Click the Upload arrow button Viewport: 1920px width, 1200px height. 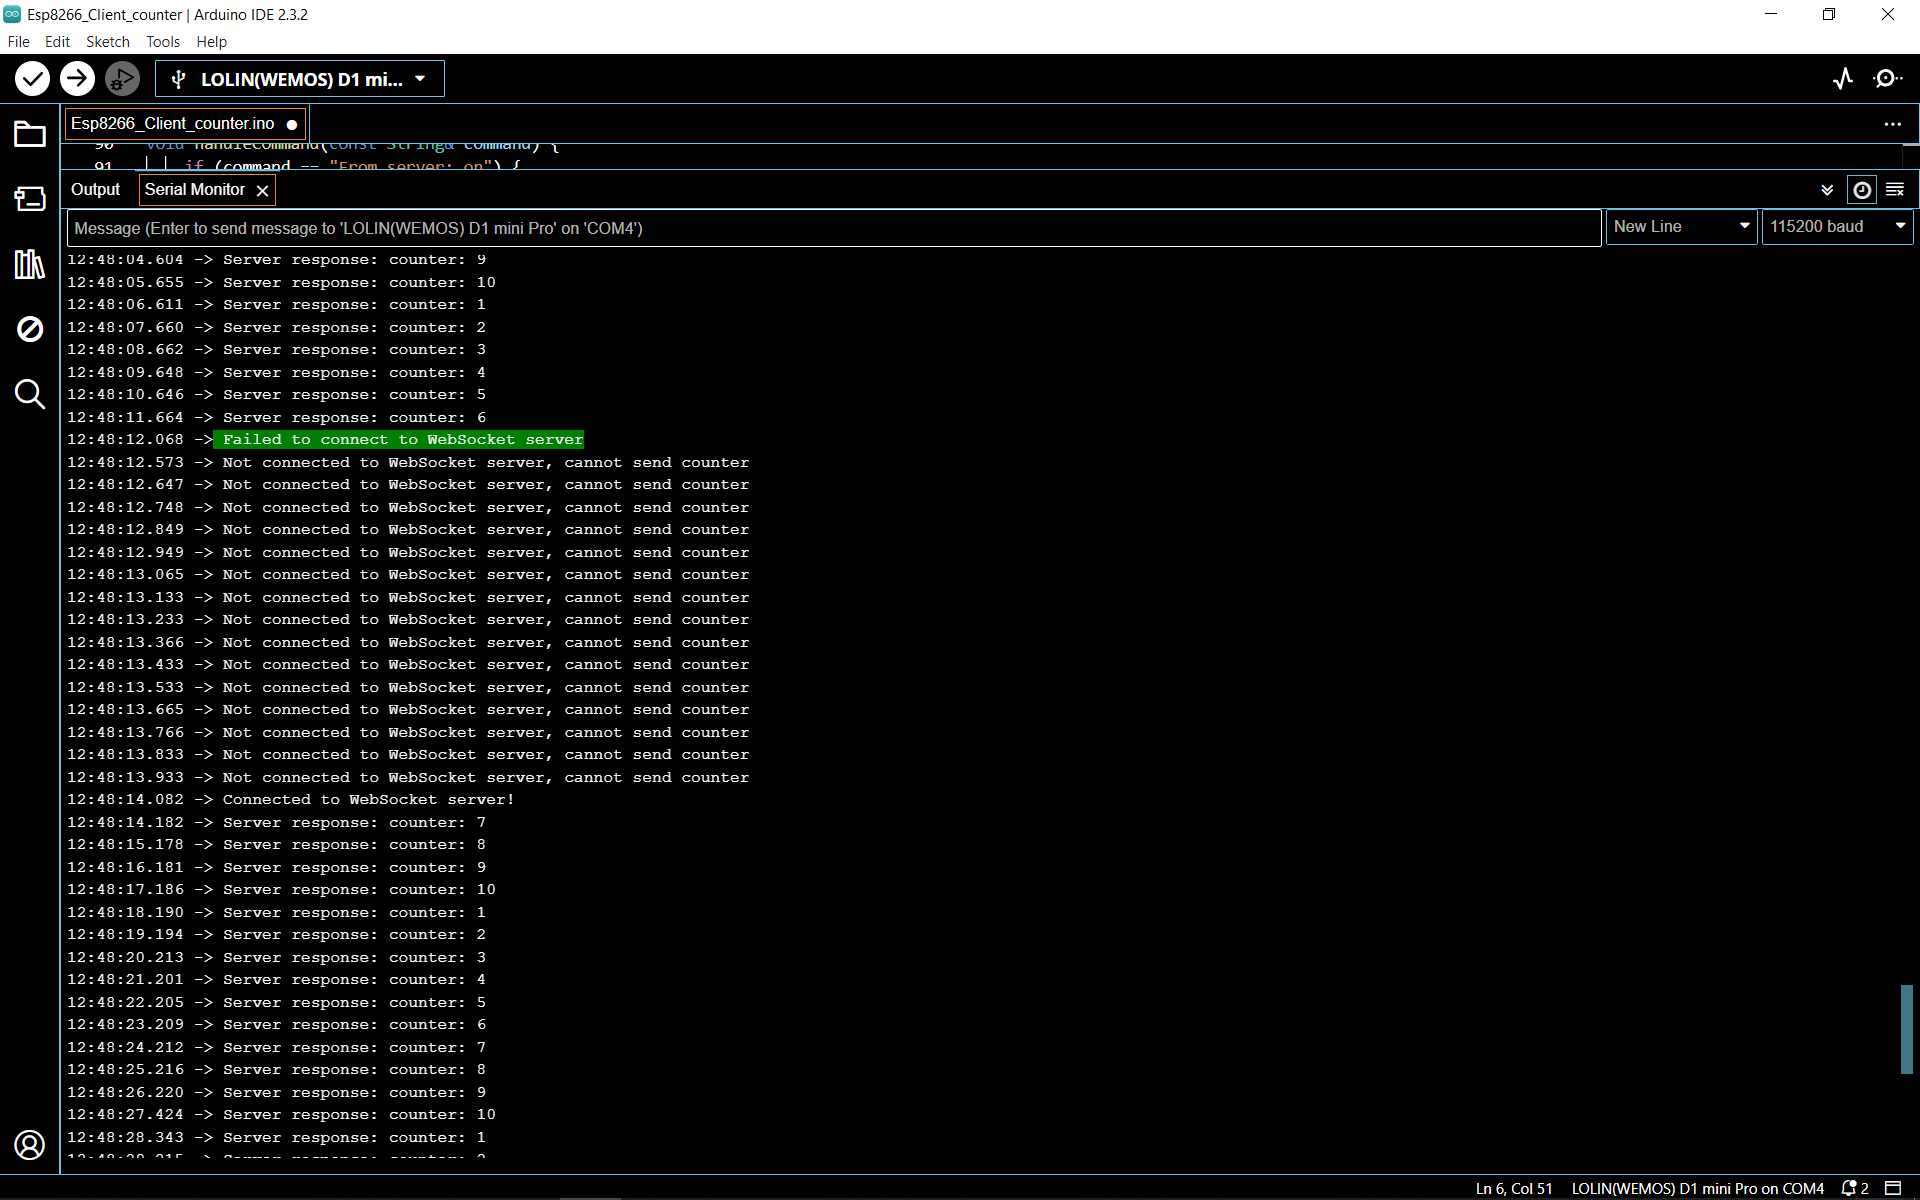[x=77, y=78]
